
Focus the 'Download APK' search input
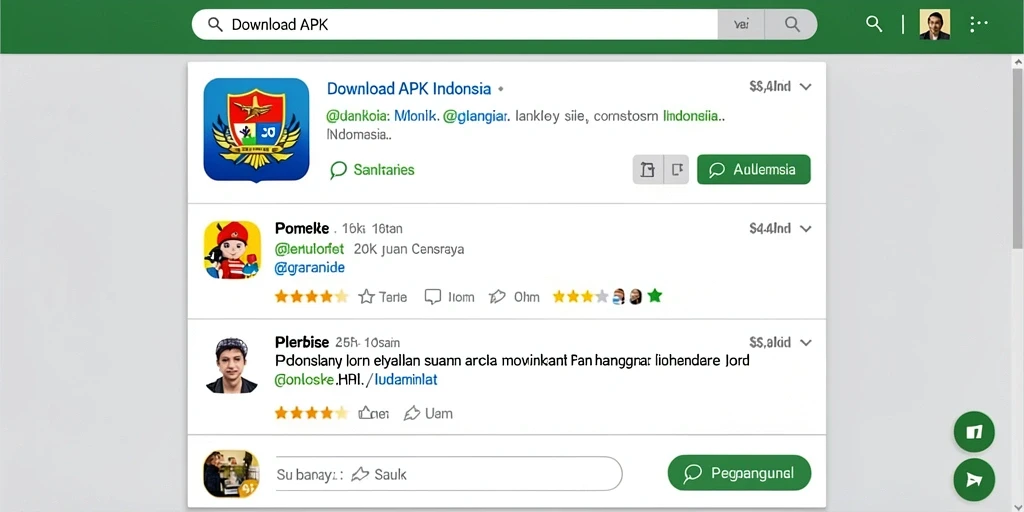coord(455,25)
